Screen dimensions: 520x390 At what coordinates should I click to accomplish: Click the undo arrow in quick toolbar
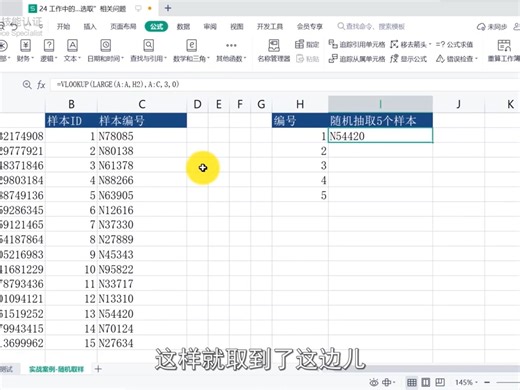[14, 27]
